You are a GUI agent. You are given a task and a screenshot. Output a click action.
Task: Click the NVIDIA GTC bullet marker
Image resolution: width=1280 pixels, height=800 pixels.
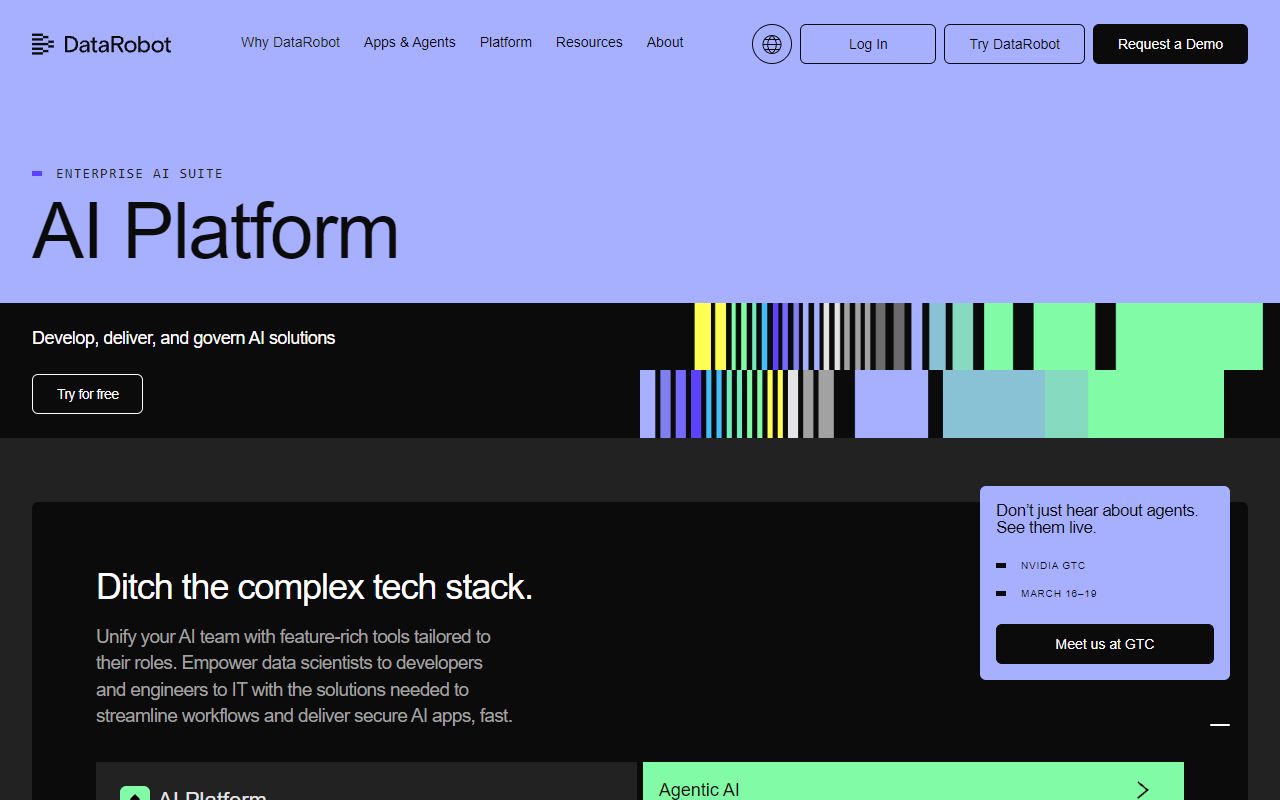click(x=1001, y=566)
